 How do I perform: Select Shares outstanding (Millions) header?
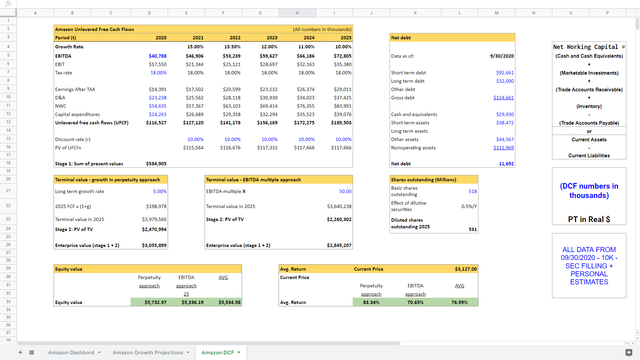coord(424,180)
